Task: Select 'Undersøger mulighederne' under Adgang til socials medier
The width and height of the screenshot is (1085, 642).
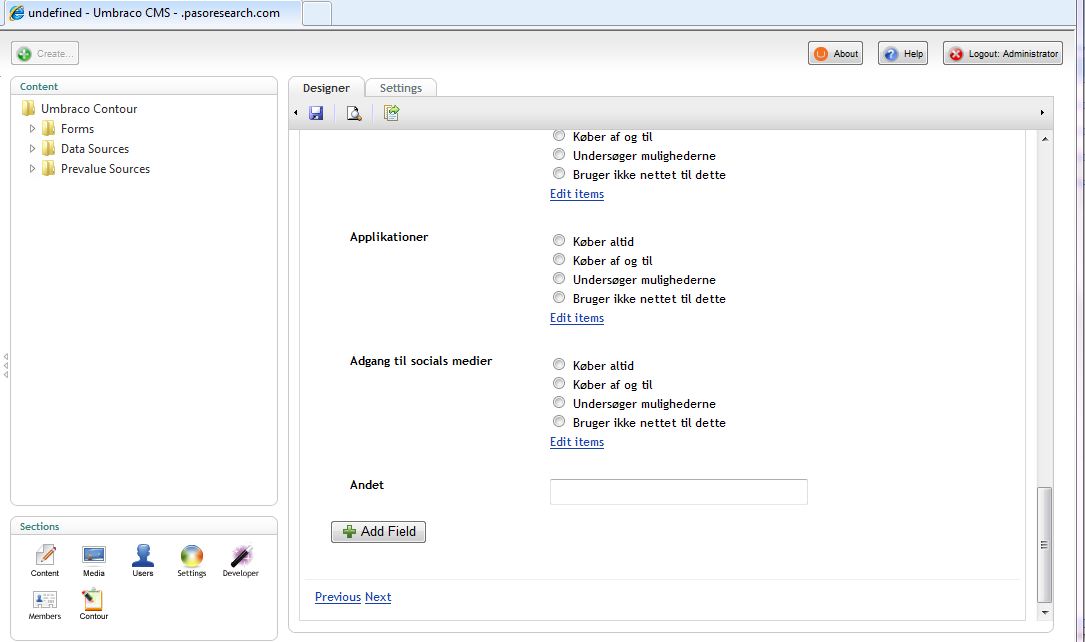Action: pyautogui.click(x=559, y=403)
